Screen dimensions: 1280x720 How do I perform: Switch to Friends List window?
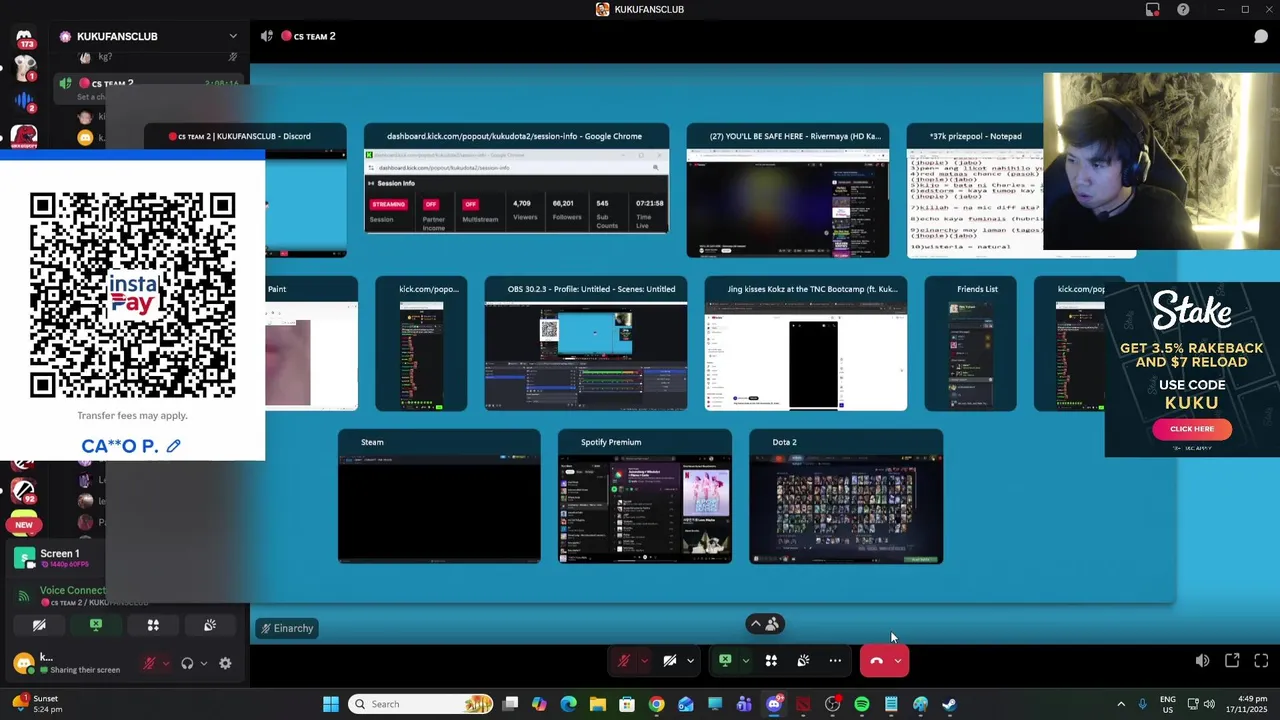point(971,345)
